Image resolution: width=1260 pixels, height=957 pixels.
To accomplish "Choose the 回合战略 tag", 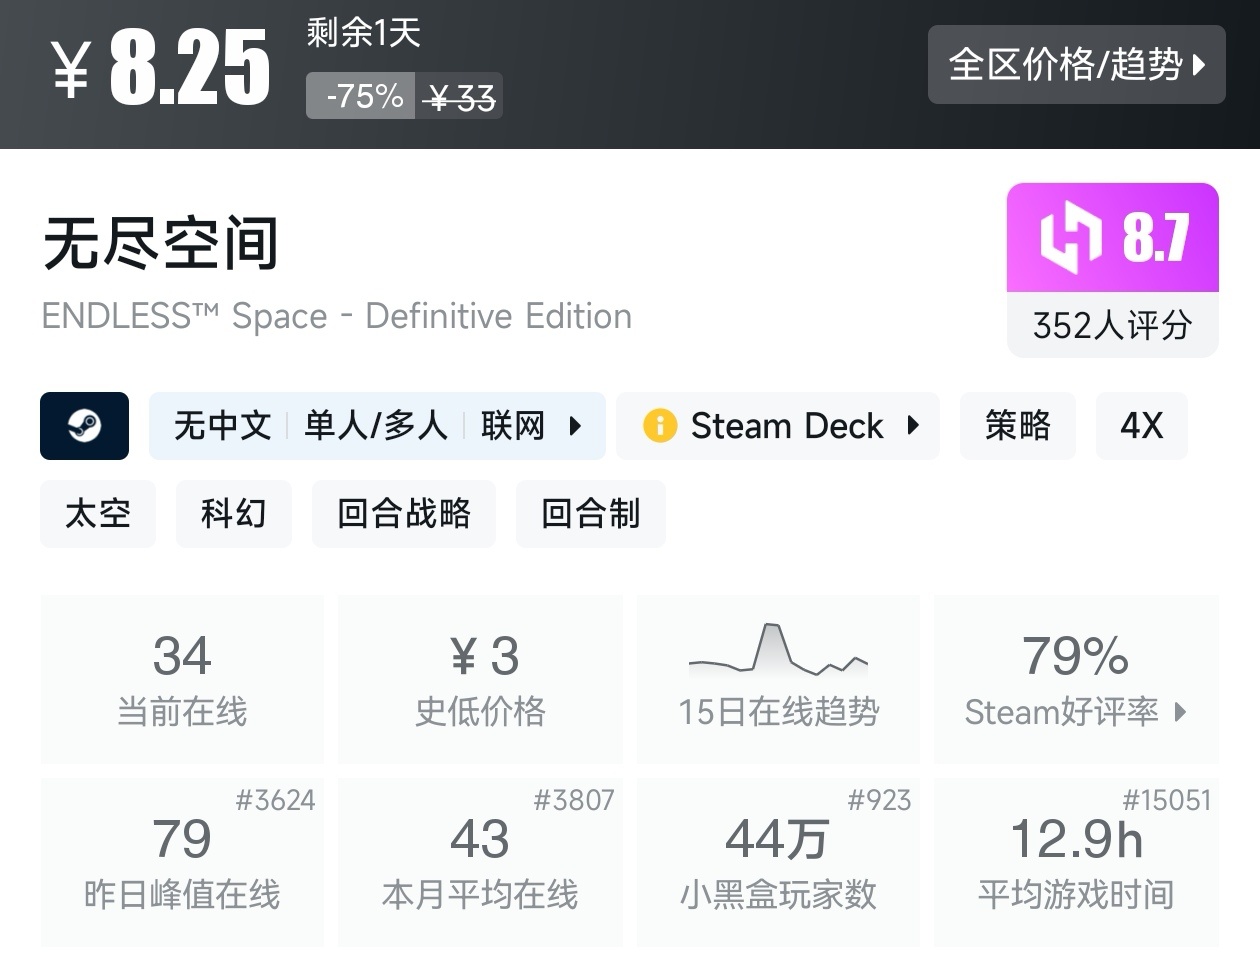I will point(403,514).
